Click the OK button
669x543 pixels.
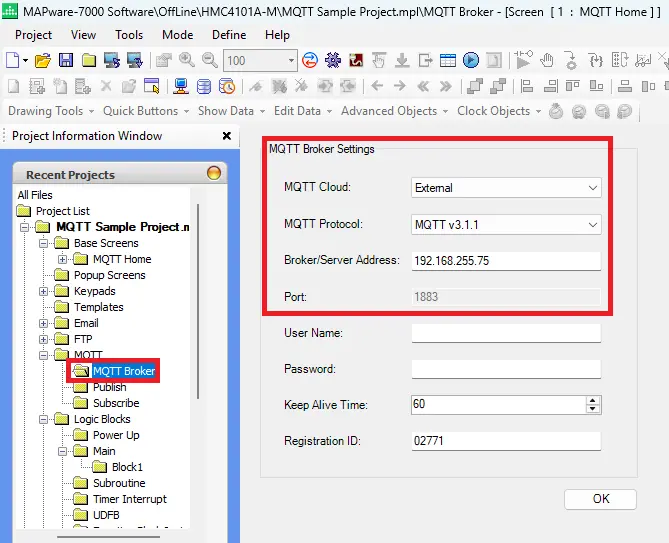[x=600, y=499]
